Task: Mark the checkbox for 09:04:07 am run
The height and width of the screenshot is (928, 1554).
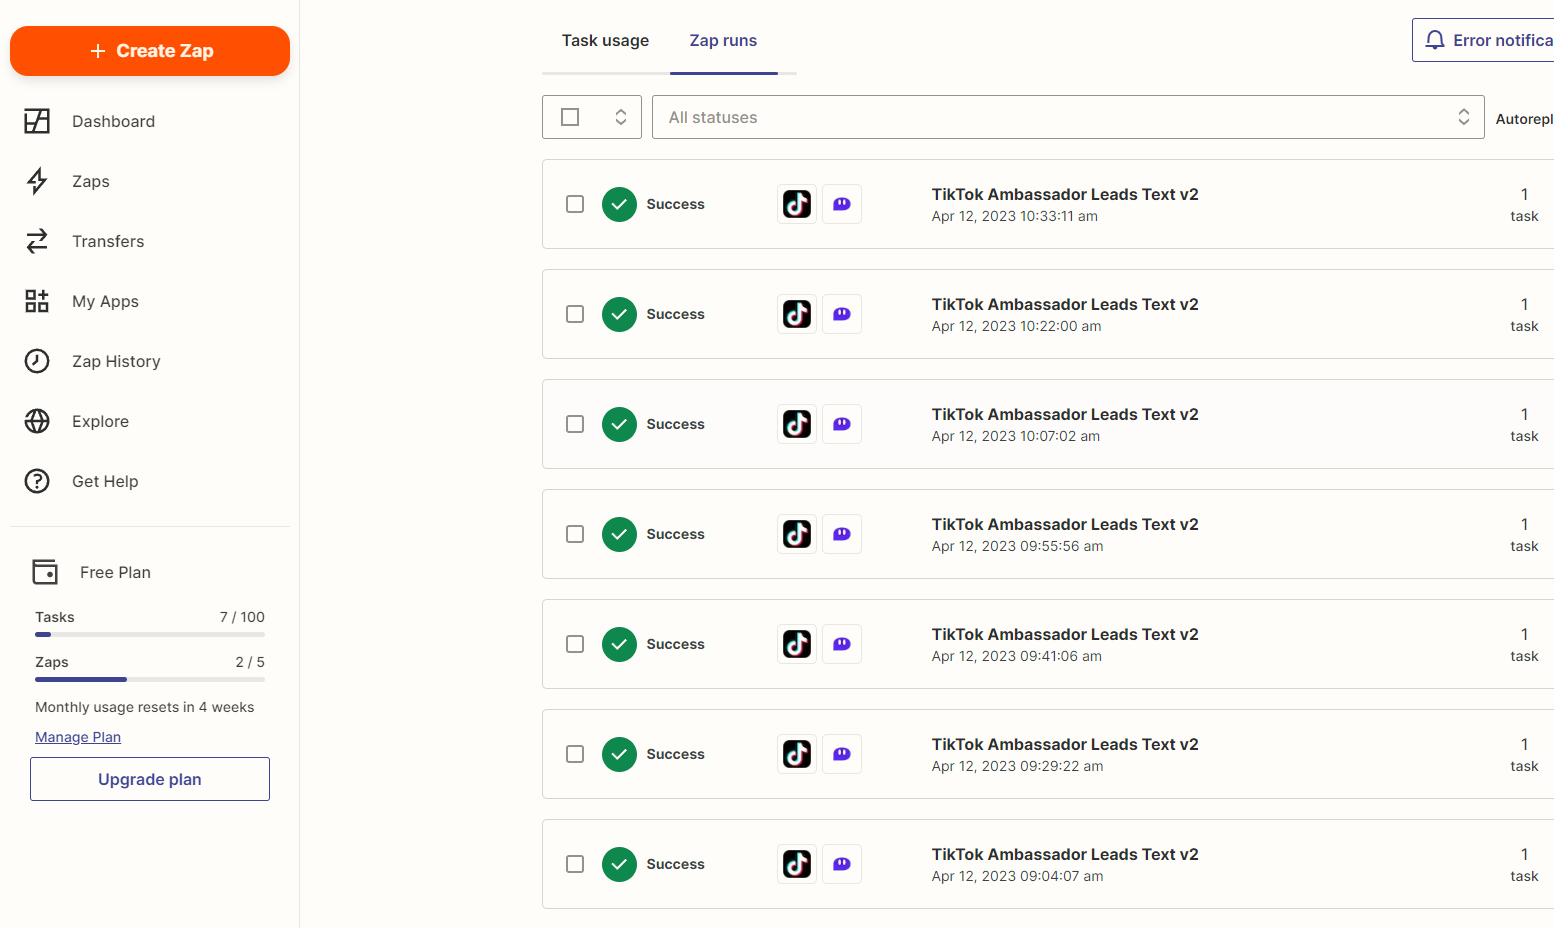Action: click(575, 864)
